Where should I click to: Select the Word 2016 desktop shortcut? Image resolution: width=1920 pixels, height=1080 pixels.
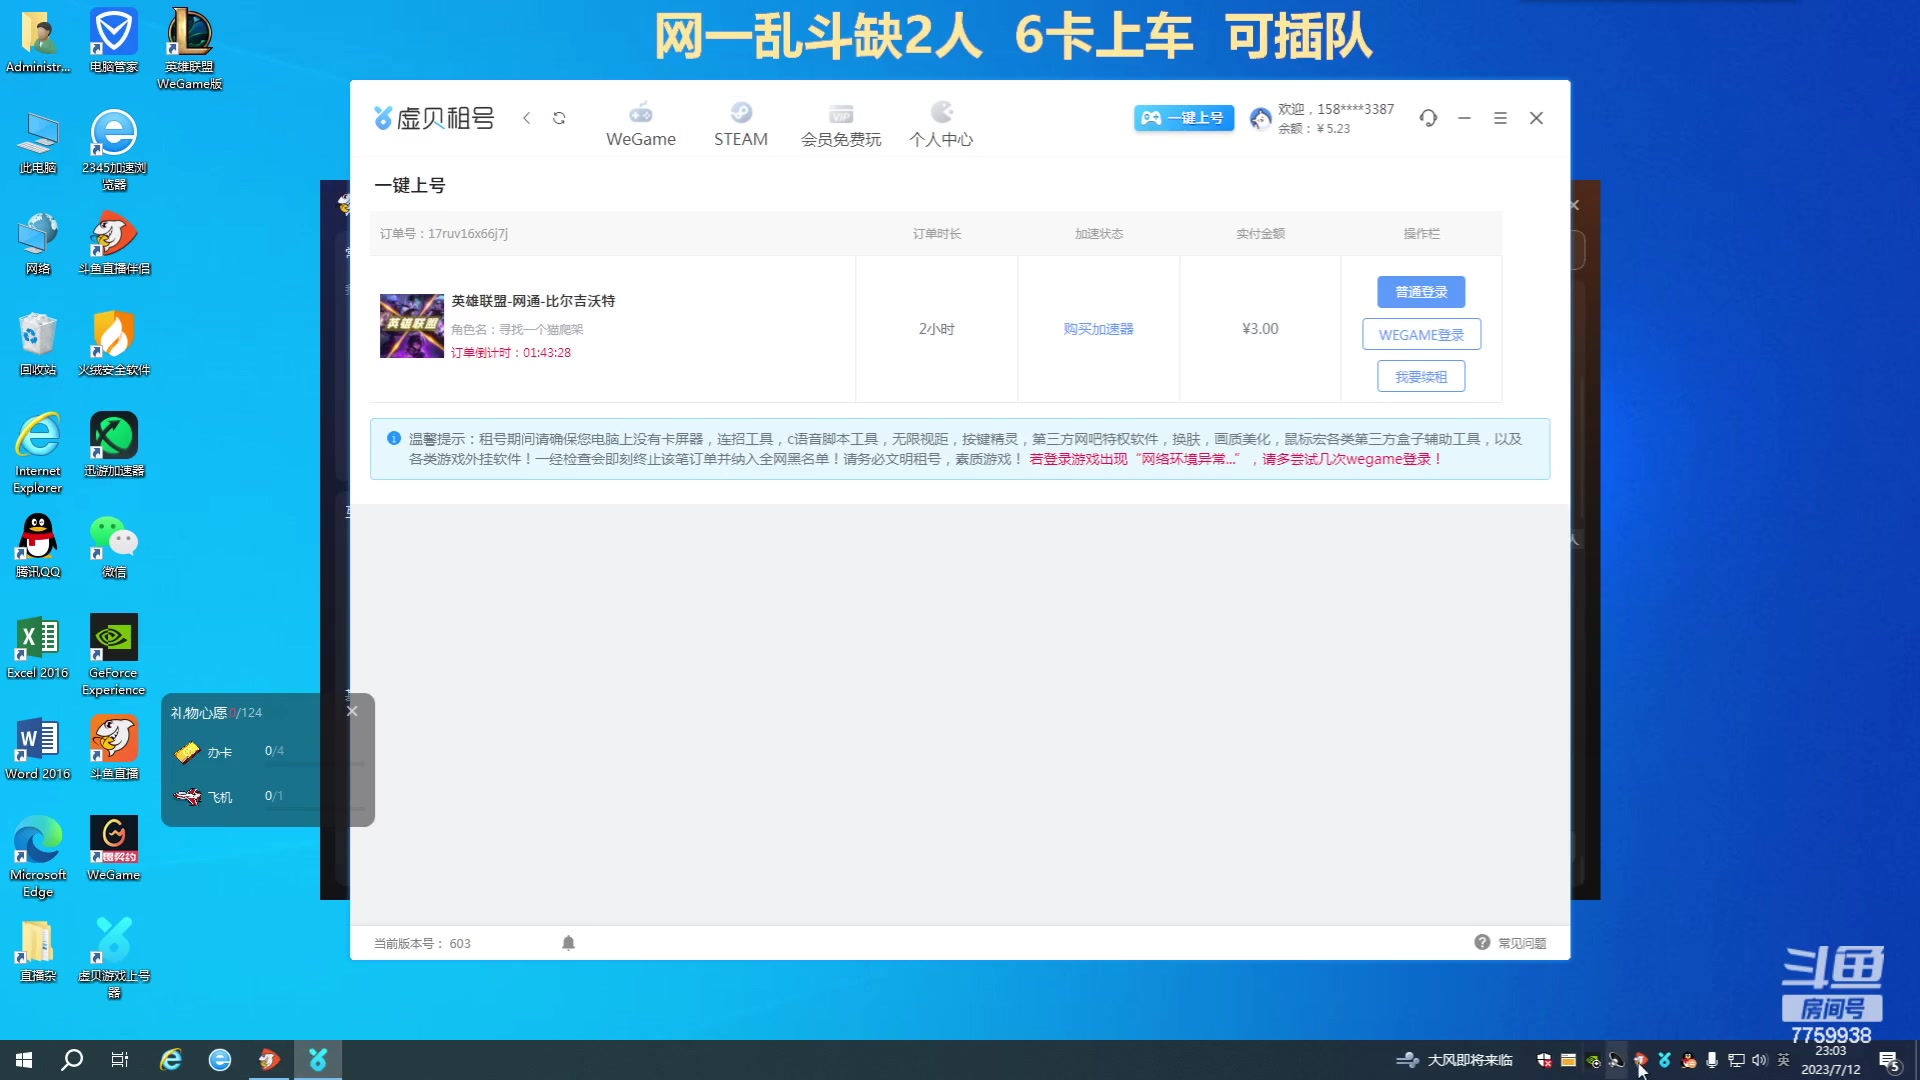coord(38,748)
